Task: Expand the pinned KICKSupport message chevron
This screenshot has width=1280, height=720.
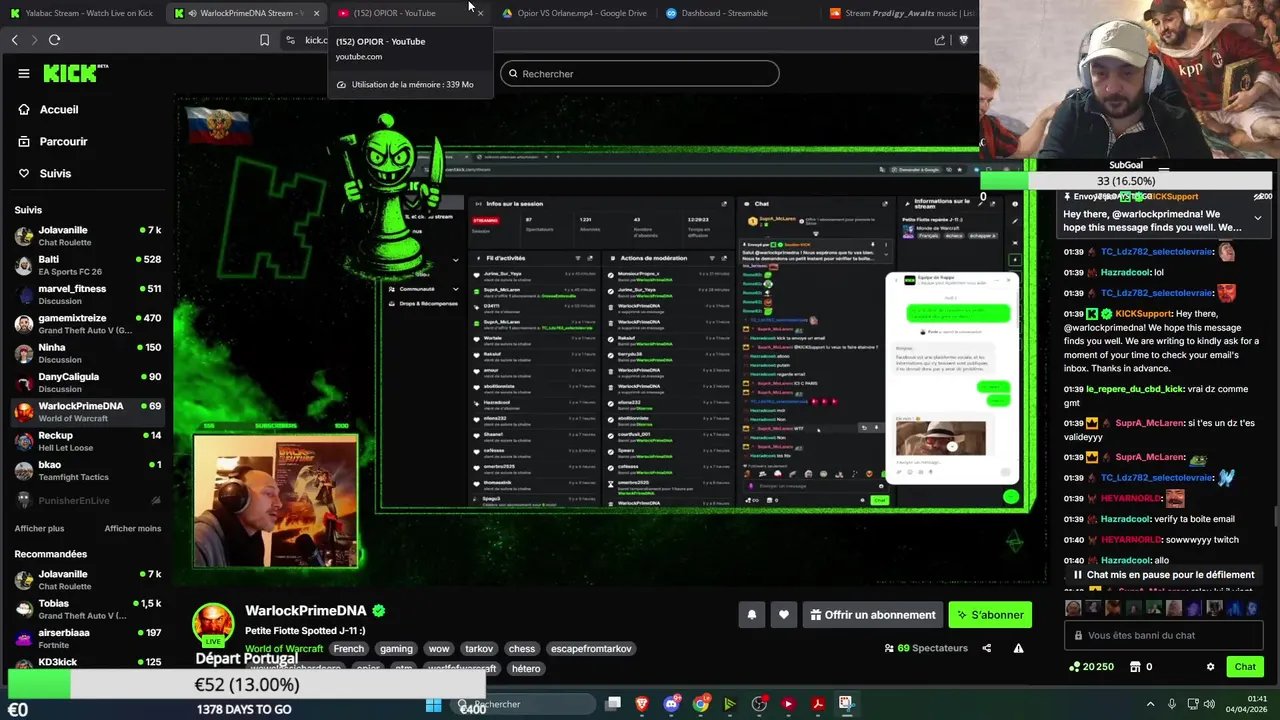Action: point(1257,217)
